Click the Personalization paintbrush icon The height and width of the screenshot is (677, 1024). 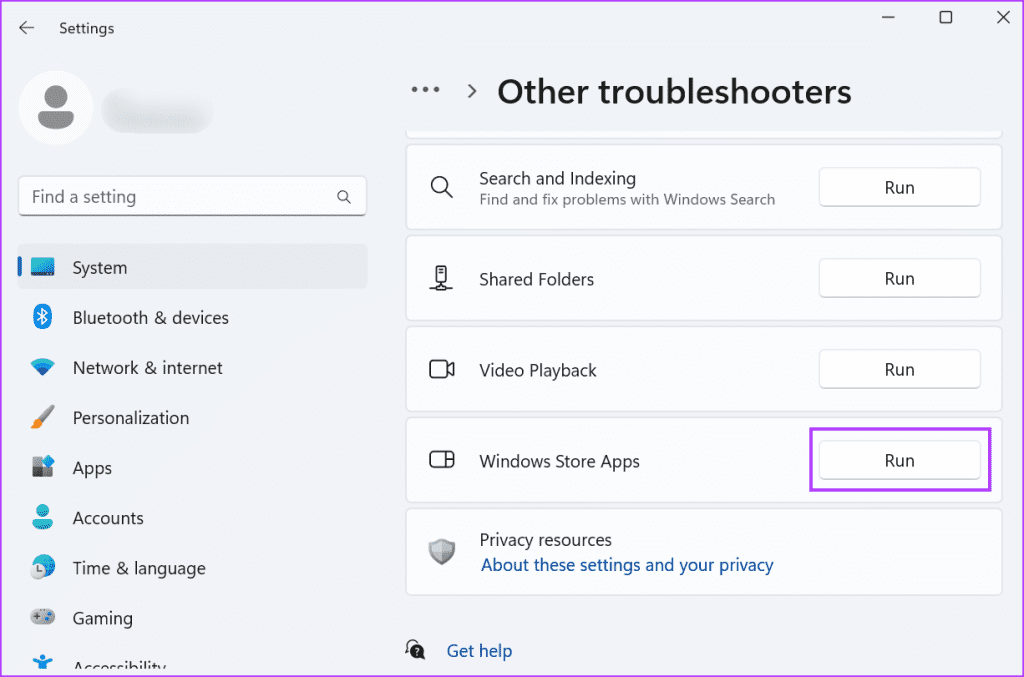(x=42, y=417)
